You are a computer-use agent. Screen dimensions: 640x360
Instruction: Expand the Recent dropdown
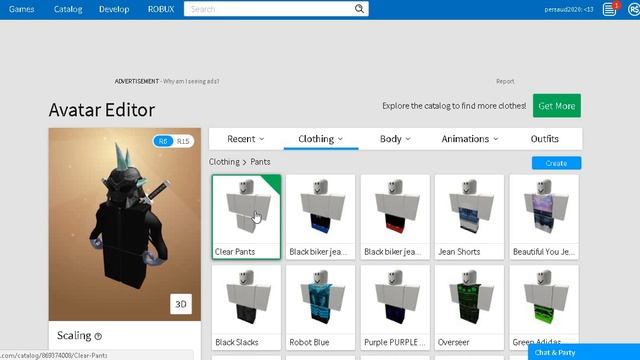[246, 139]
